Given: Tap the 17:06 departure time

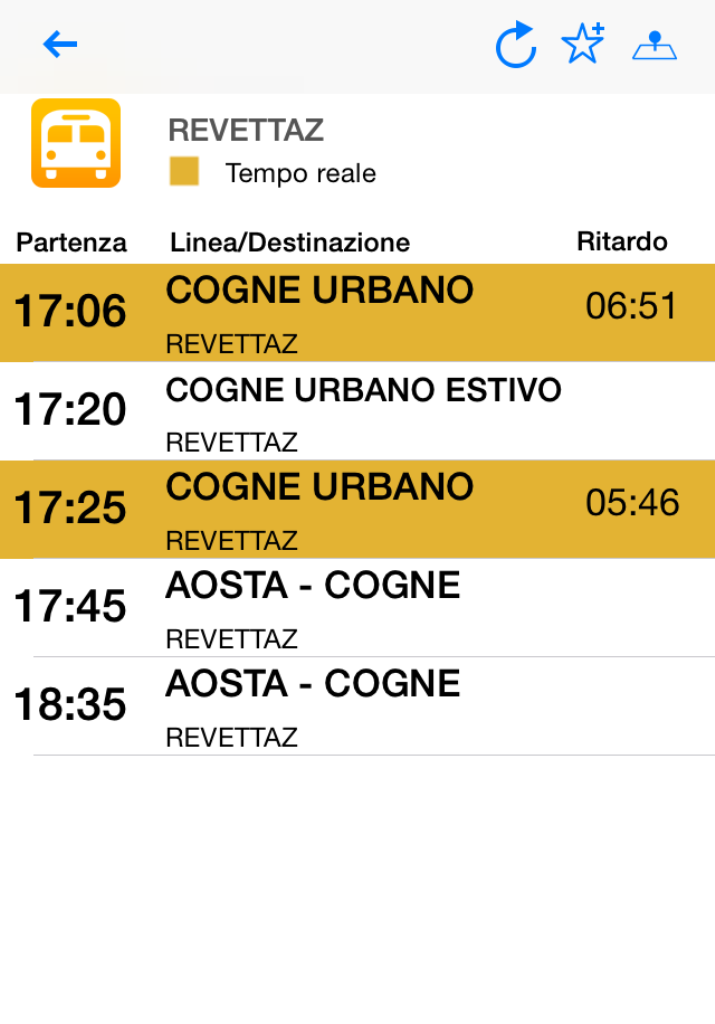Looking at the screenshot, I should point(70,312).
